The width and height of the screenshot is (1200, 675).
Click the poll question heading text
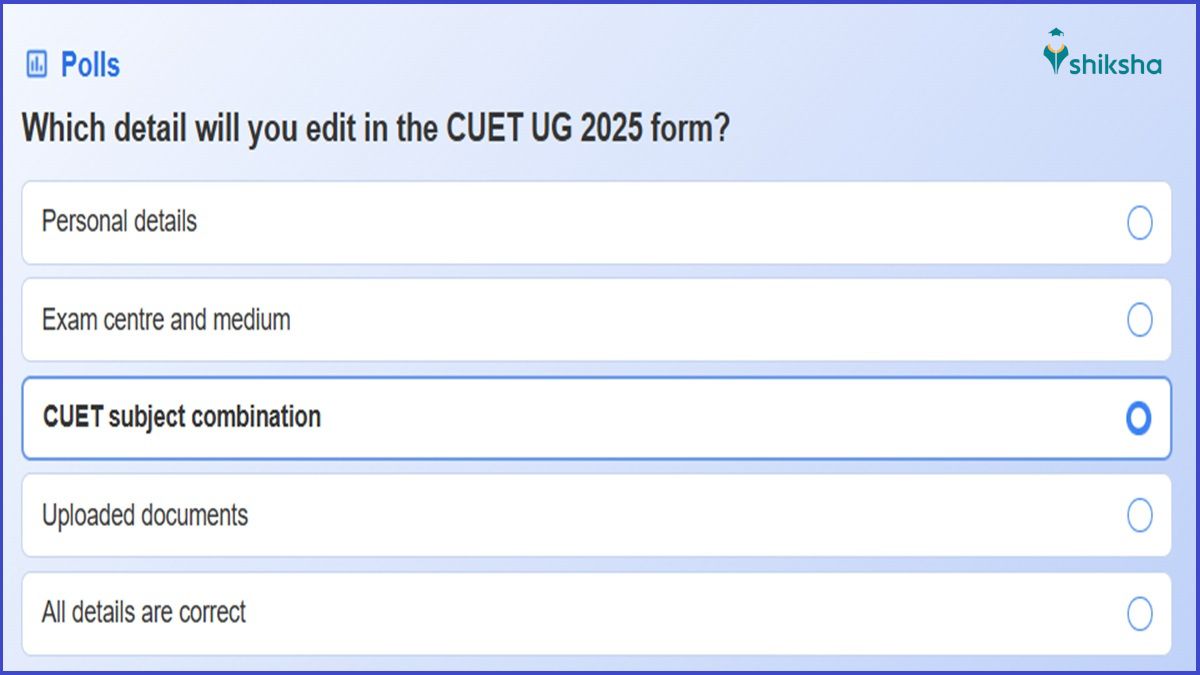(x=375, y=129)
